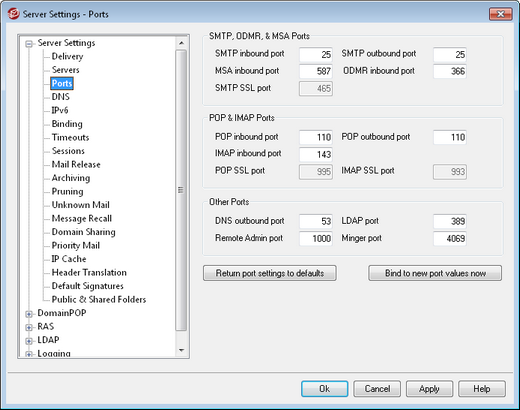This screenshot has height=410, width=520.
Task: Select DNS in the settings tree
Action: [x=61, y=97]
